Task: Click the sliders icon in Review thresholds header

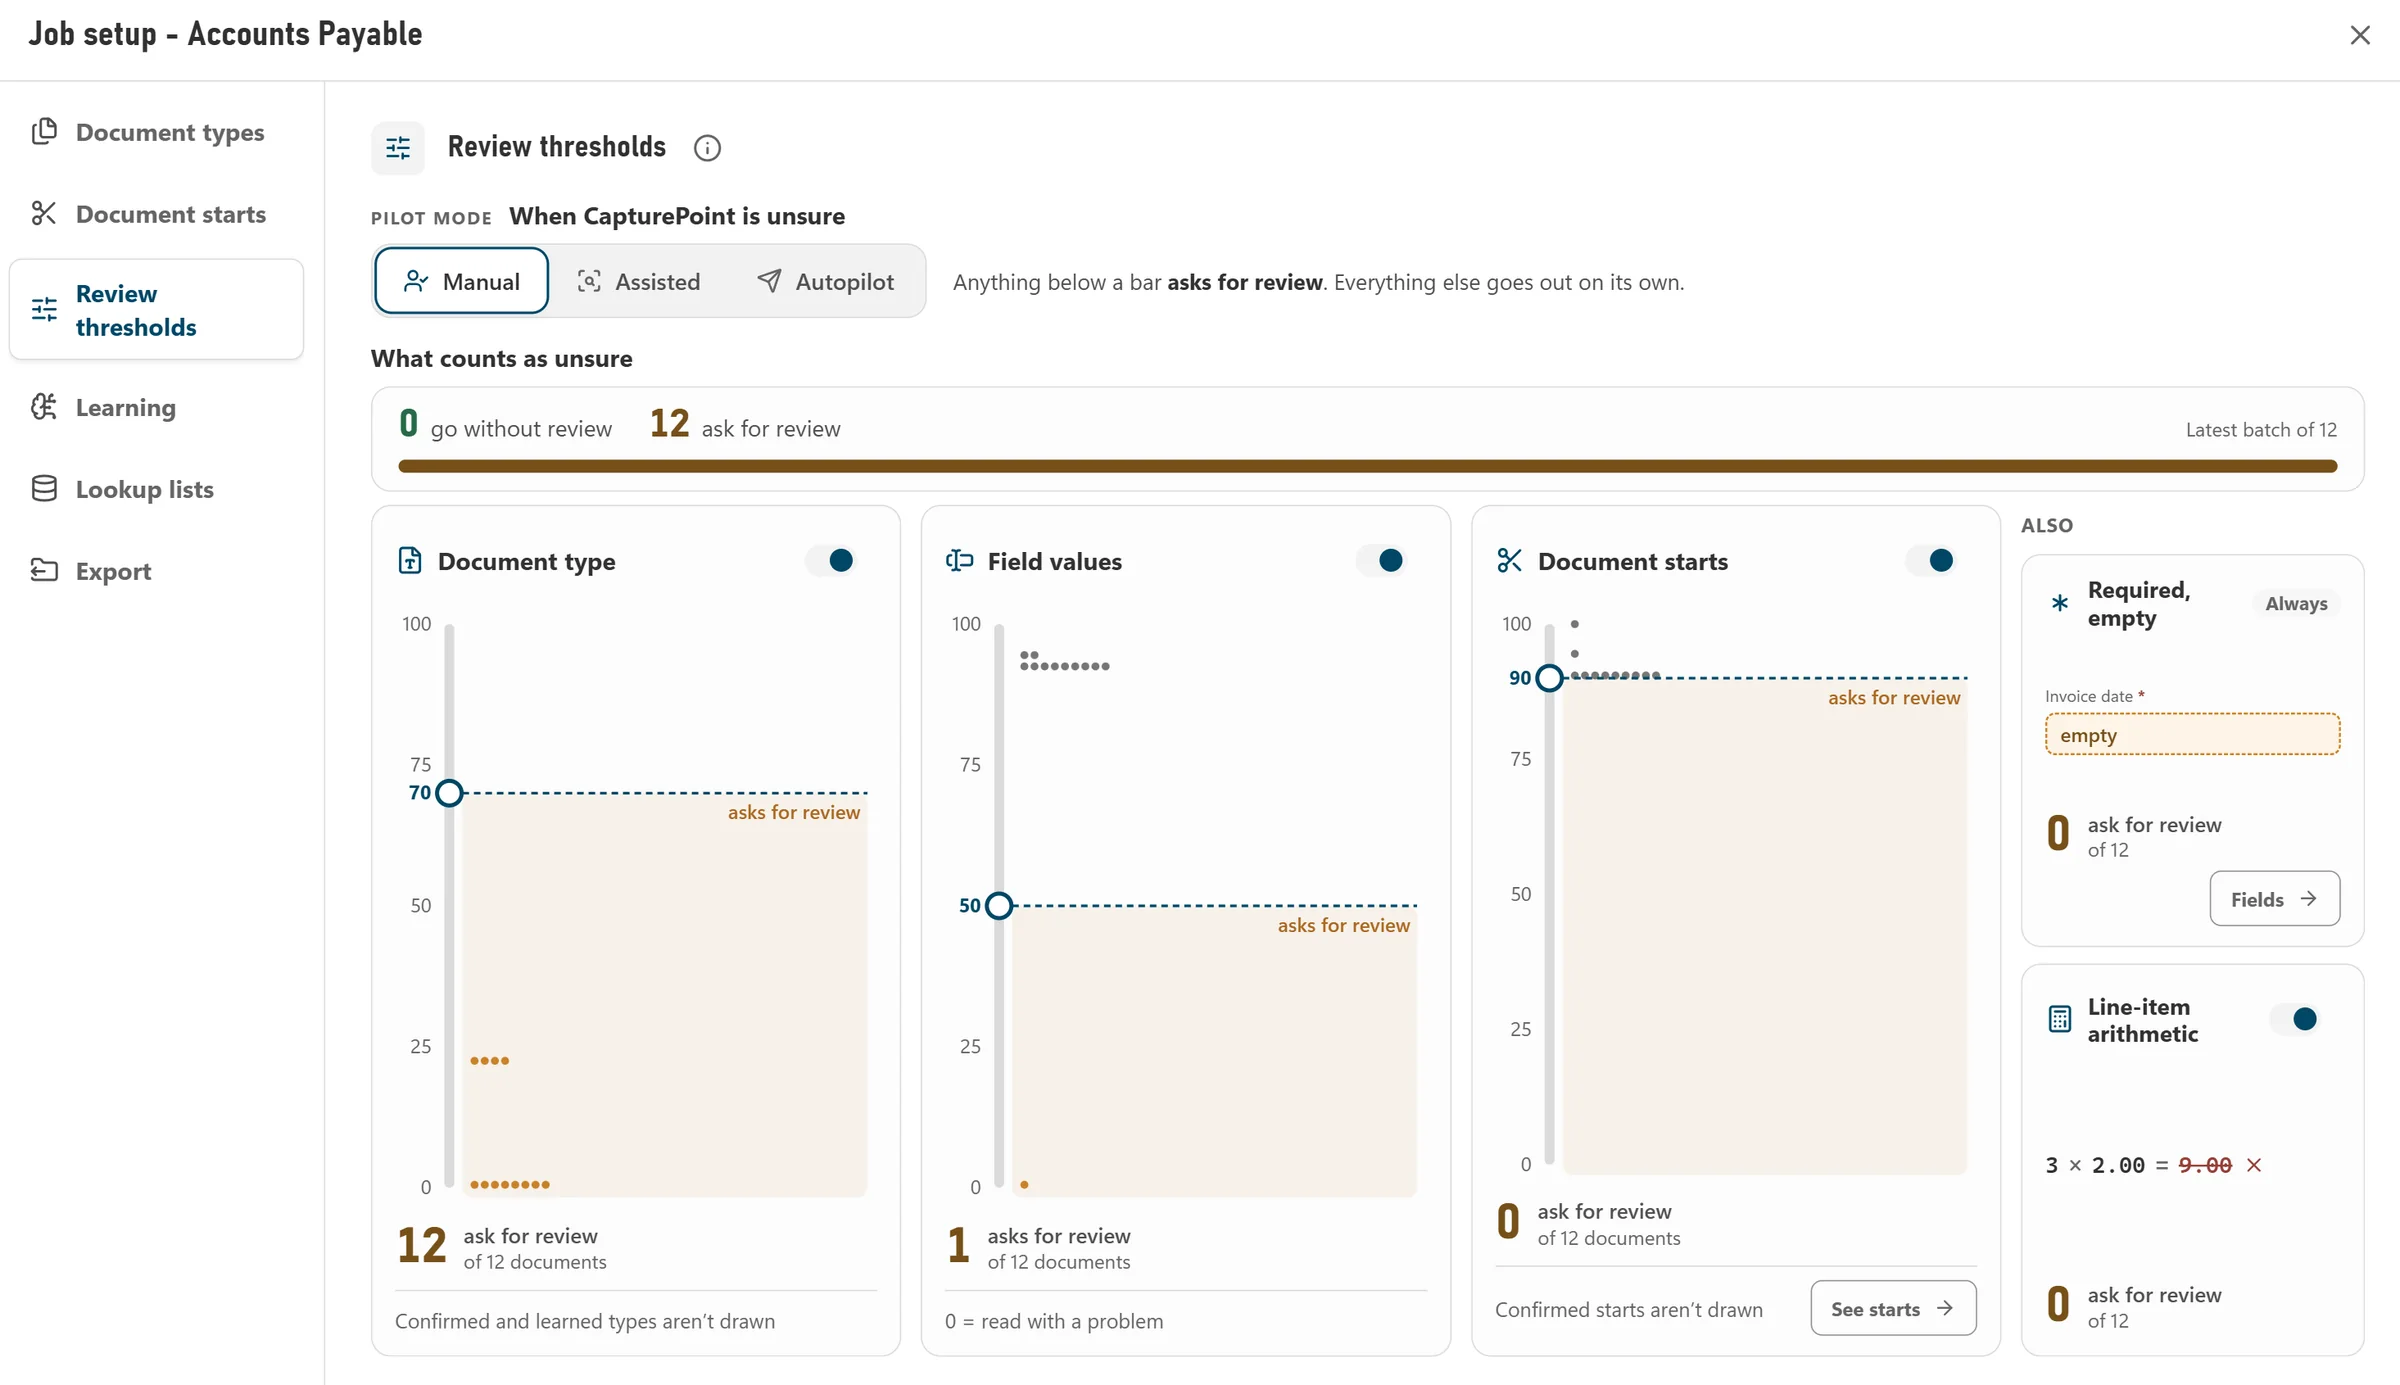Action: 398,148
